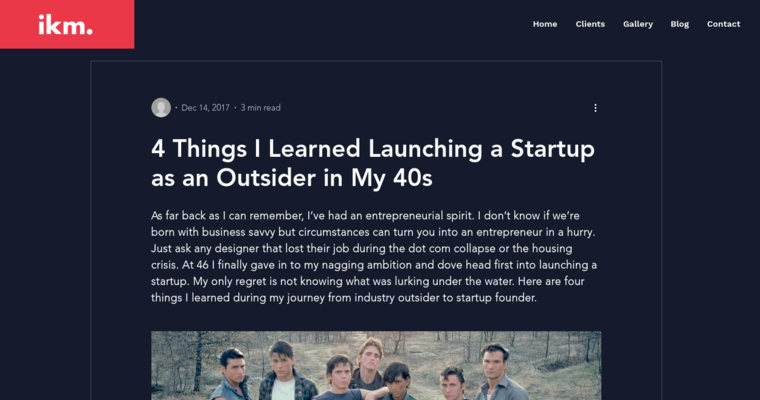Go to the Home page

click(x=545, y=24)
